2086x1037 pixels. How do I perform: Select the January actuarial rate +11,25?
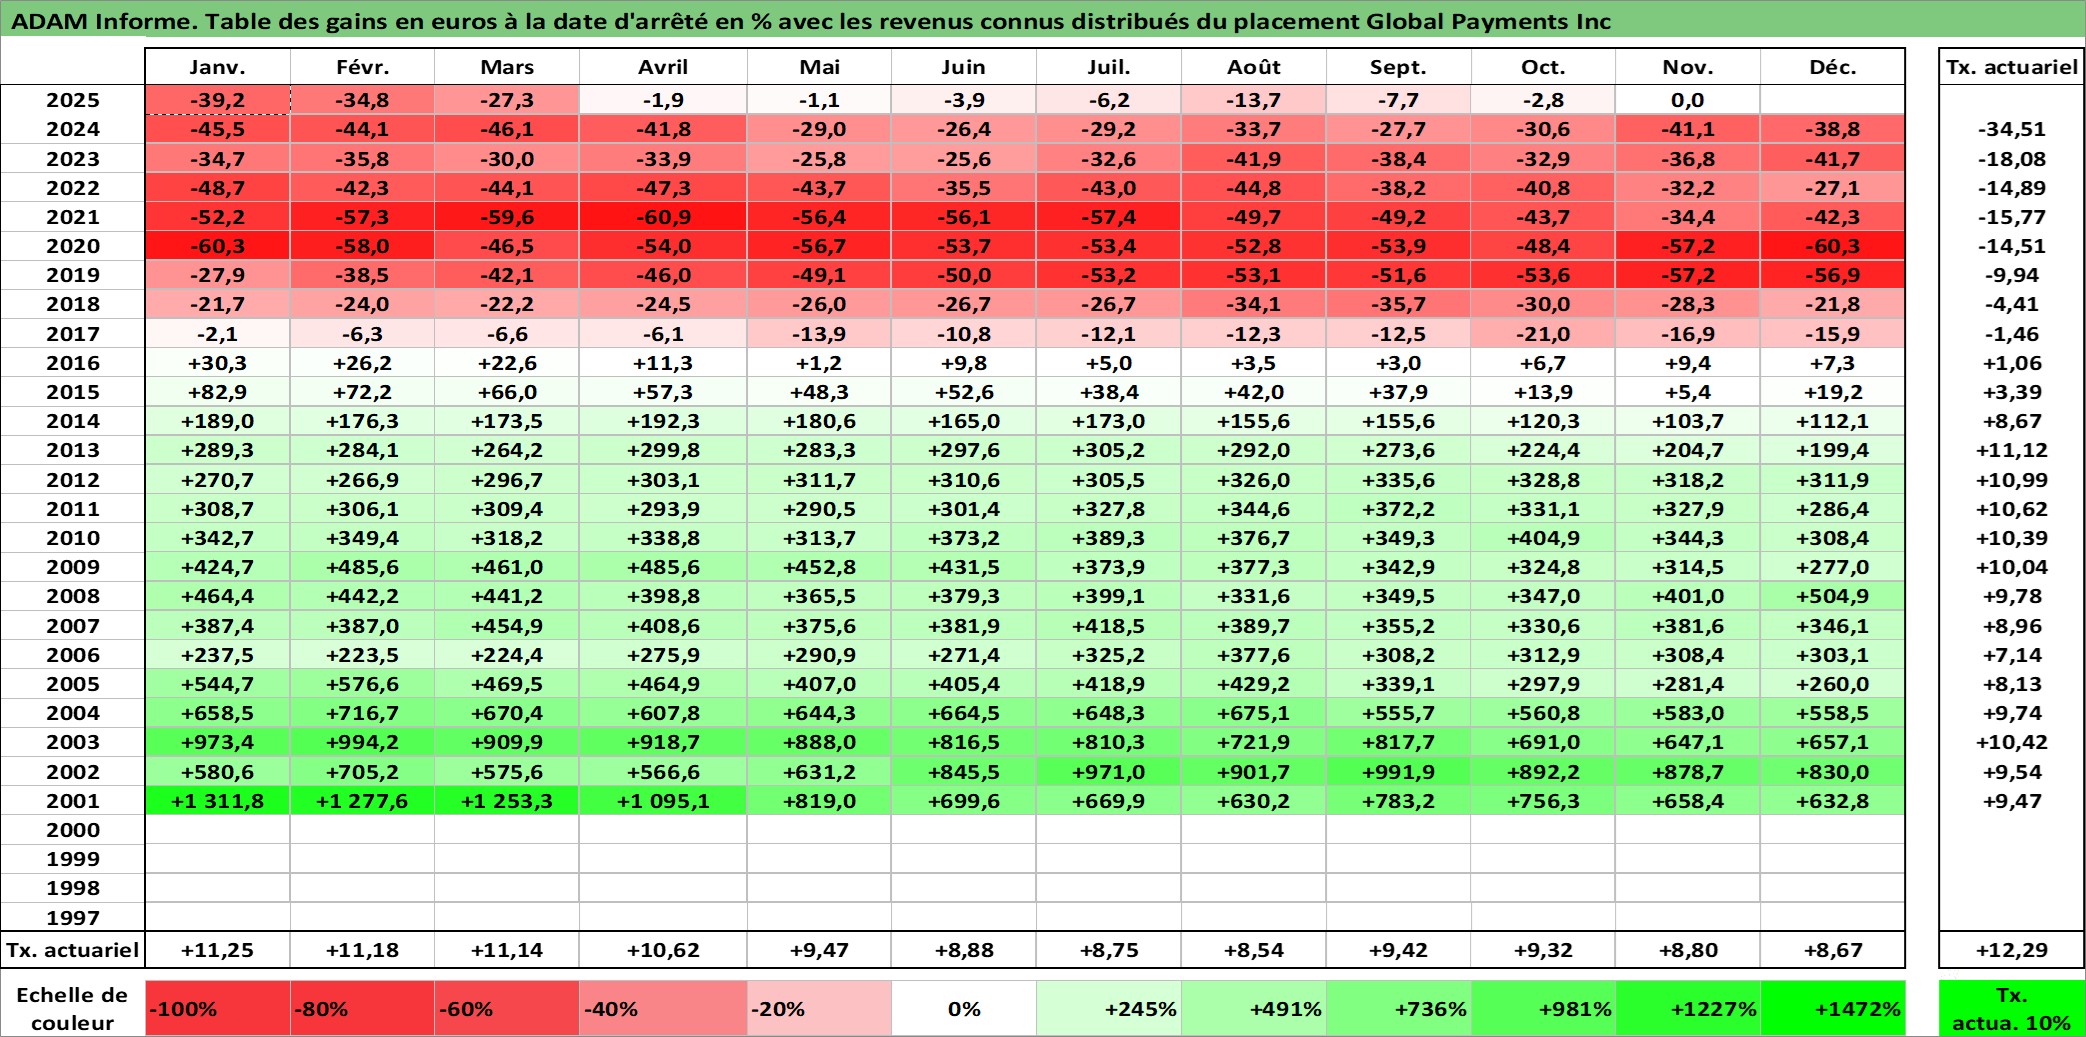[x=217, y=950]
